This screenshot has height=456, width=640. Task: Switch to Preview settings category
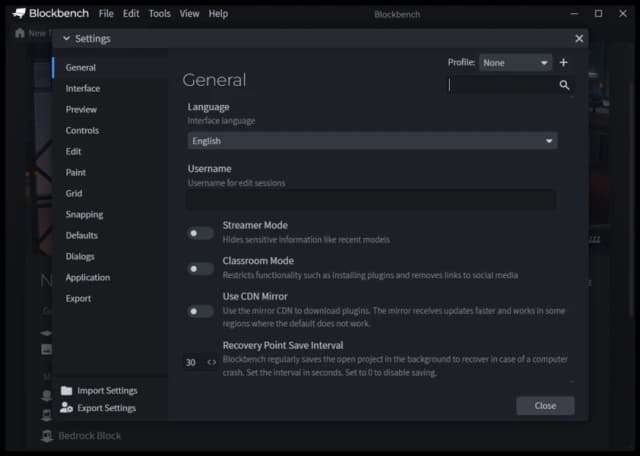click(110, 109)
